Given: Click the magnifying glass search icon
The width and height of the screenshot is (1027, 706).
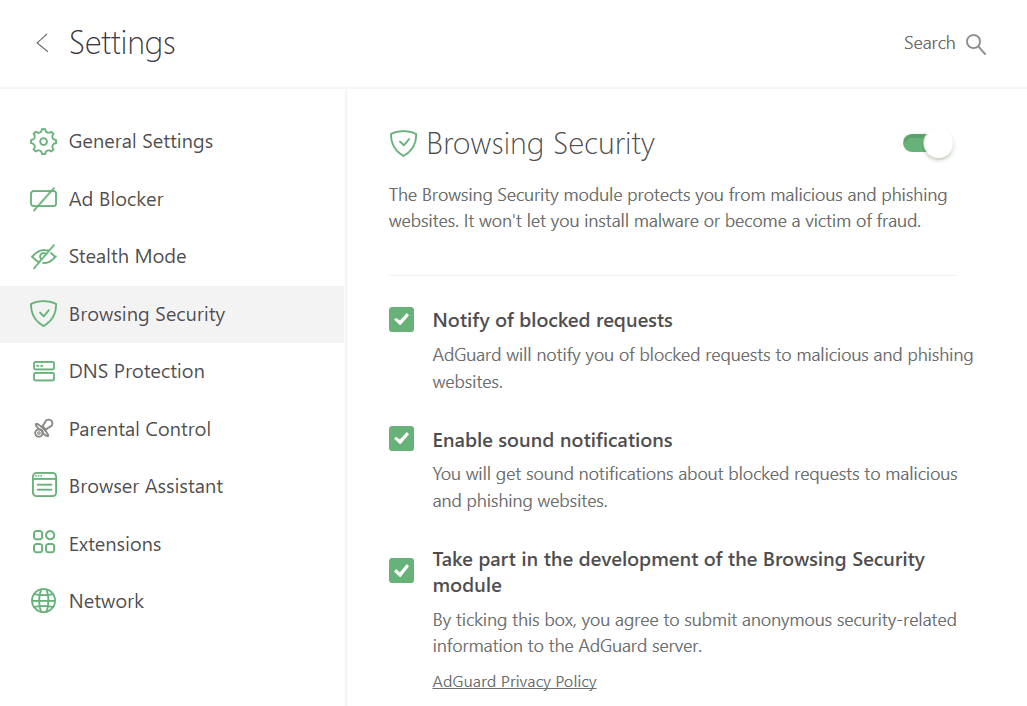Looking at the screenshot, I should (x=976, y=45).
